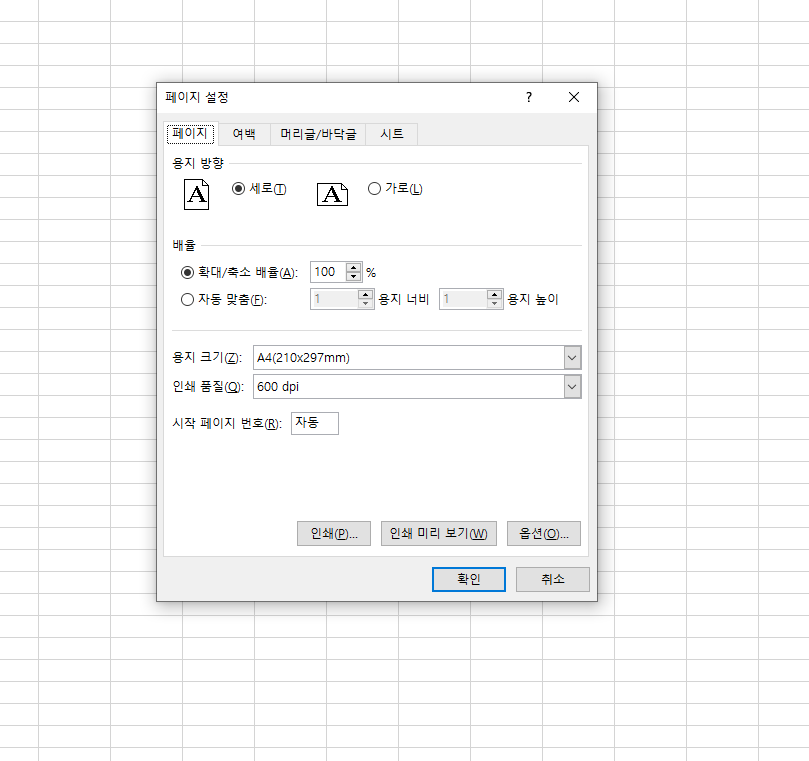The width and height of the screenshot is (809, 761).
Task: Decrease 용지 너비 value with down arrow
Action: click(365, 303)
